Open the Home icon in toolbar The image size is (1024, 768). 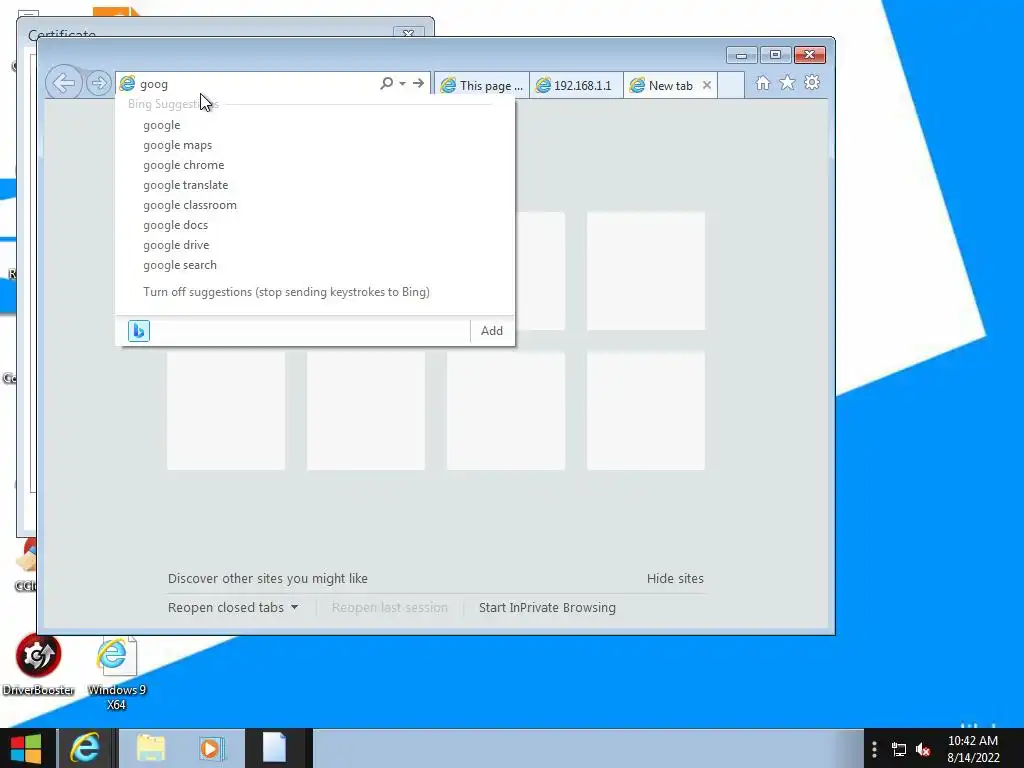[x=762, y=83]
